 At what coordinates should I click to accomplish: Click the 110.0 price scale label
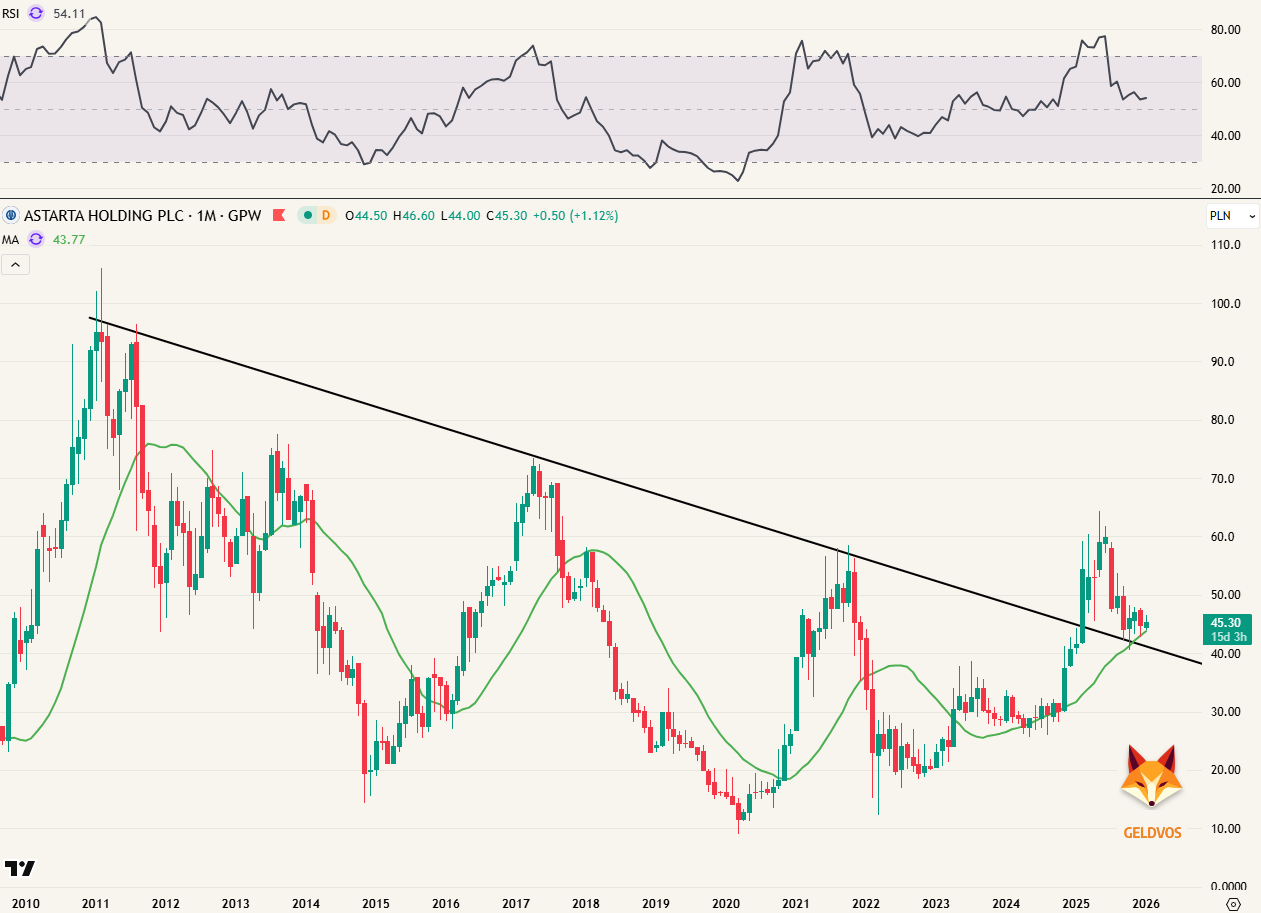coord(1226,245)
